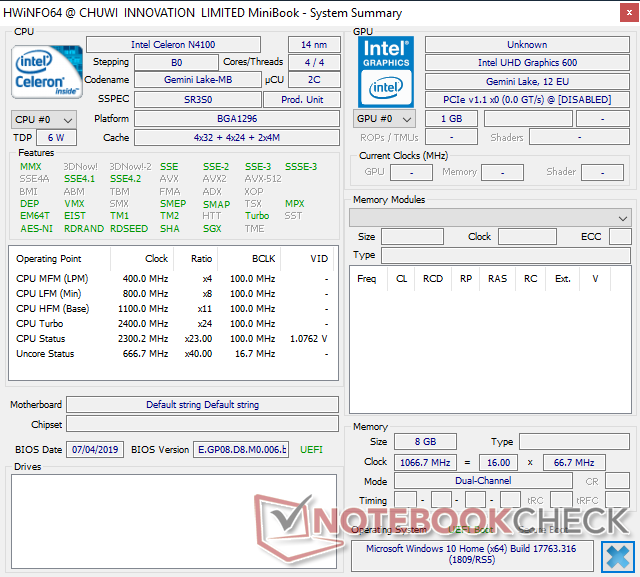Viewport: 640px width, 577px height.
Task: Click the memory module Type field
Action: (506, 255)
